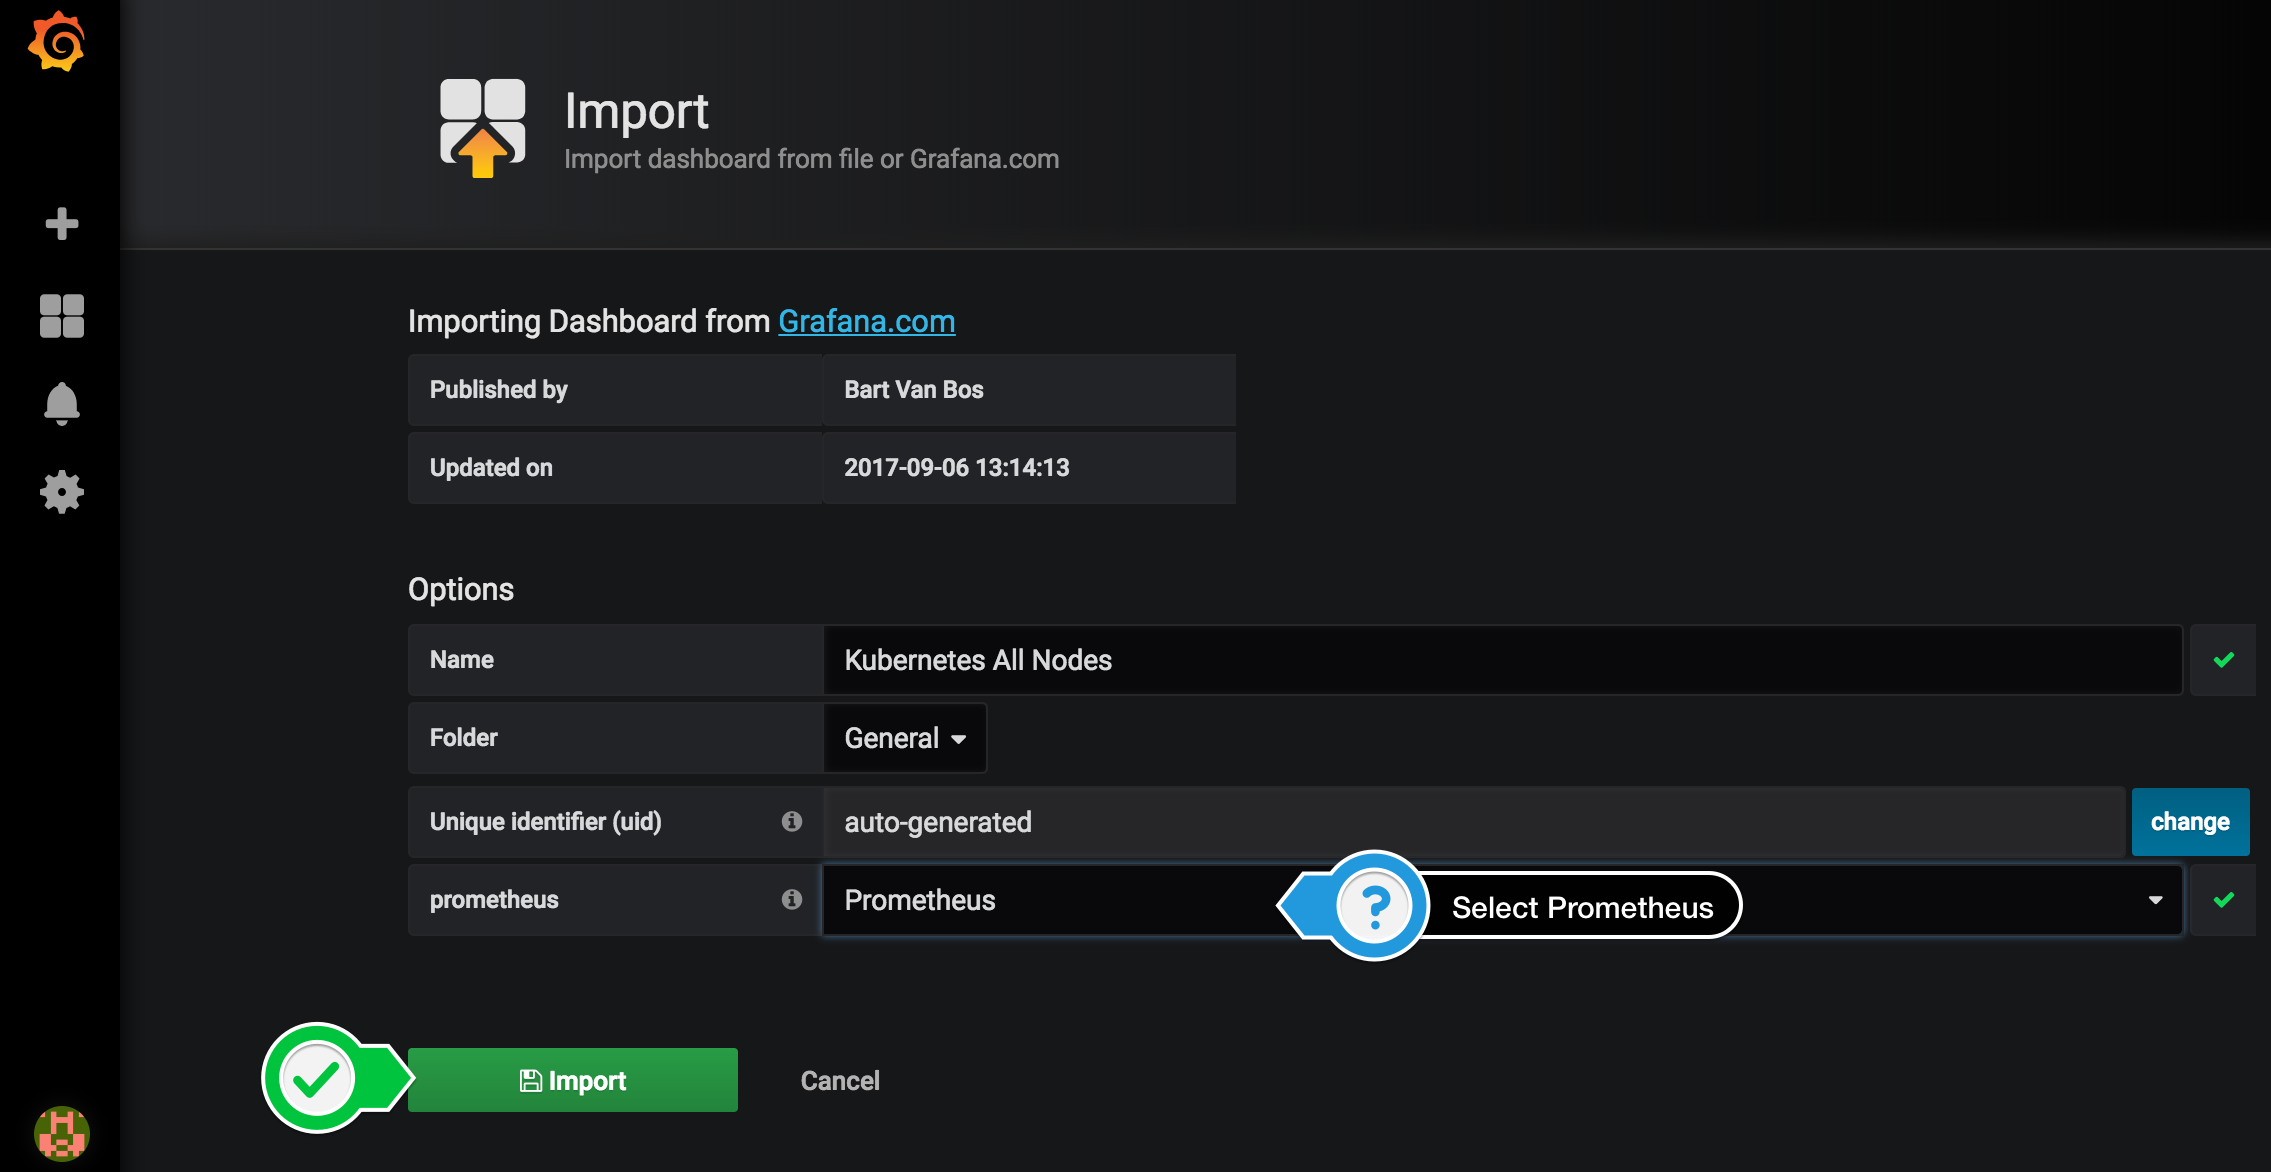Viewport: 2271px width, 1172px height.
Task: Click the 'Folder' option label
Action: (463, 738)
